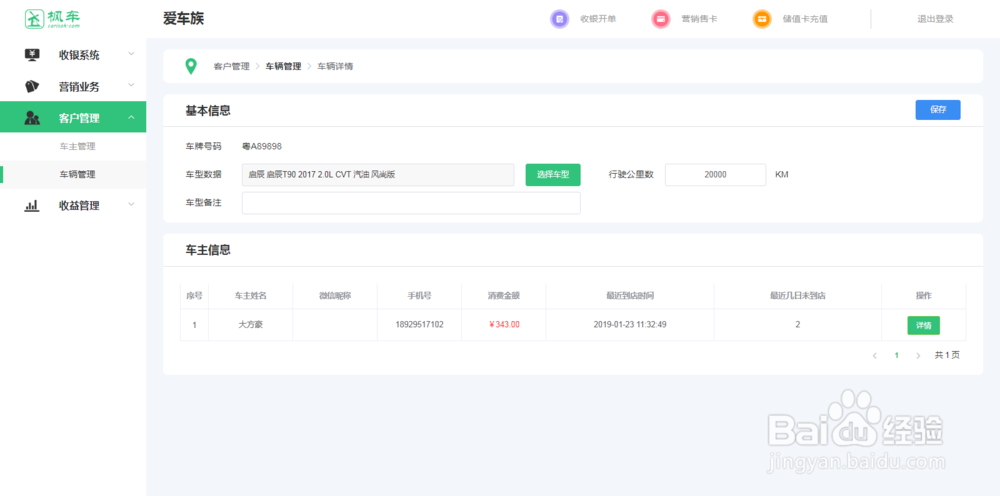Click the purple 收银开单 icon
1000x496 pixels.
[559, 19]
